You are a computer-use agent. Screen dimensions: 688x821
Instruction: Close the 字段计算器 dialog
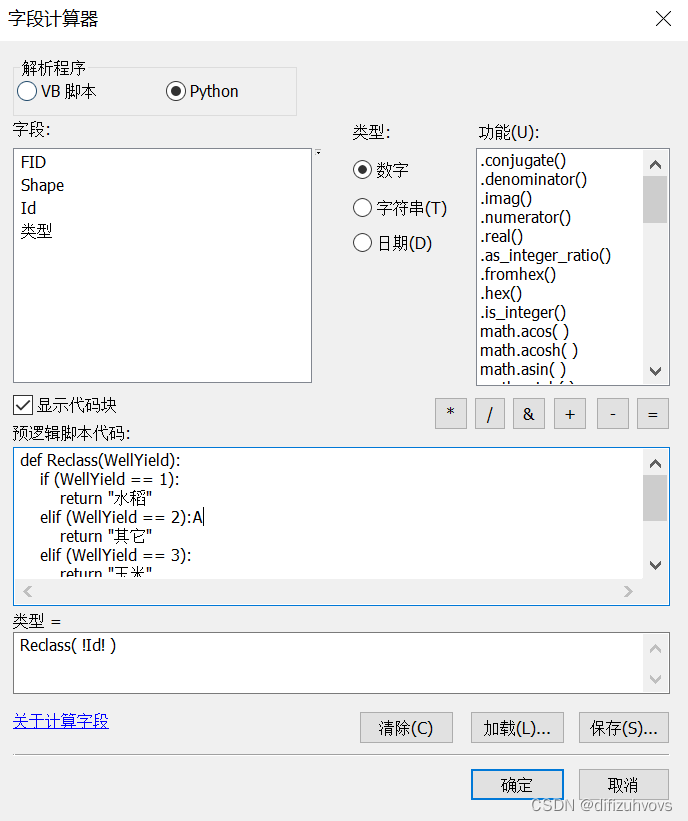tap(663, 19)
